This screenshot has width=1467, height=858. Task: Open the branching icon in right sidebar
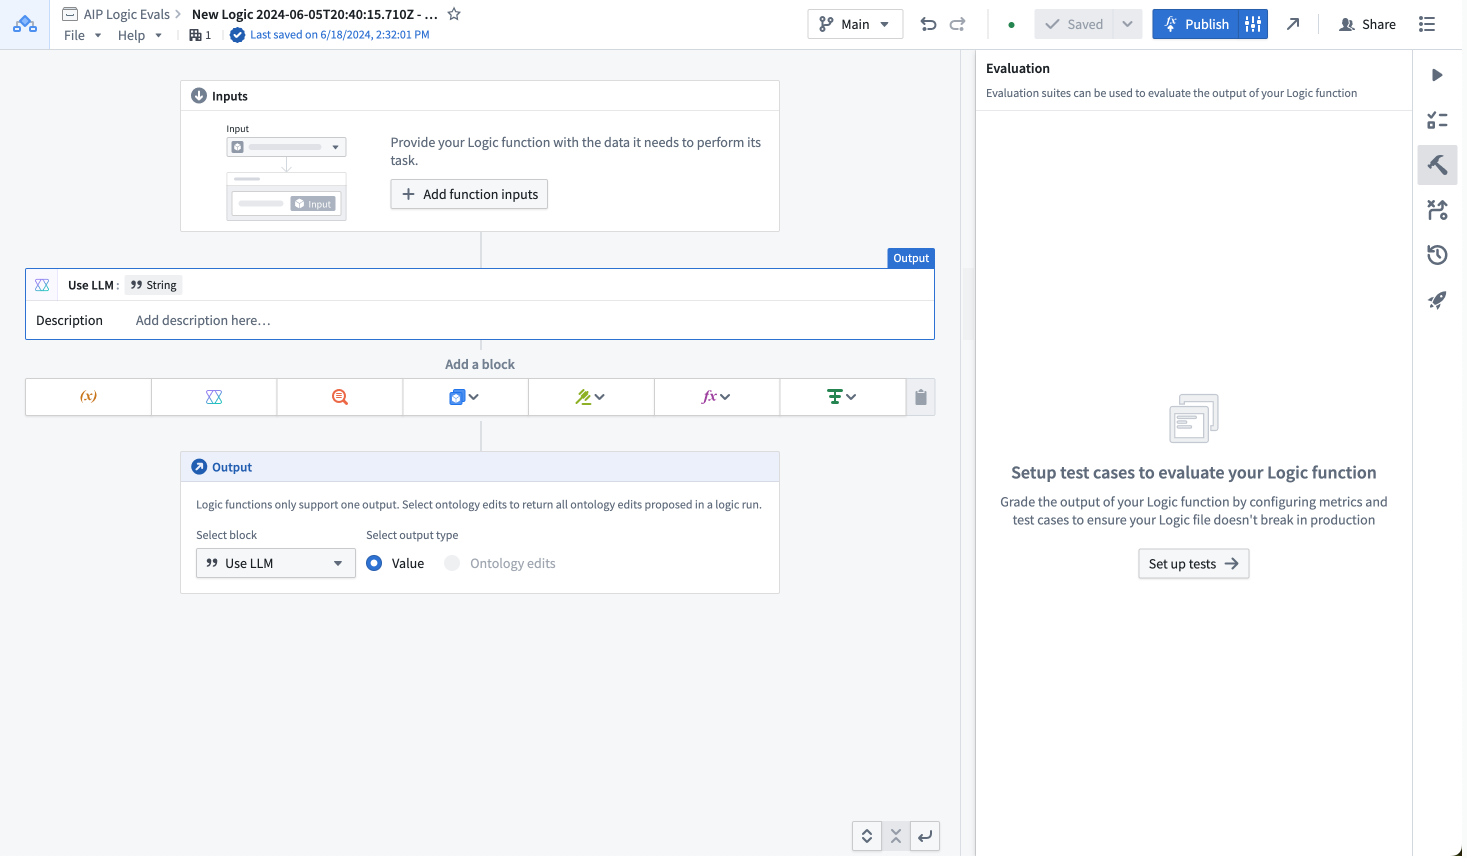click(1437, 210)
